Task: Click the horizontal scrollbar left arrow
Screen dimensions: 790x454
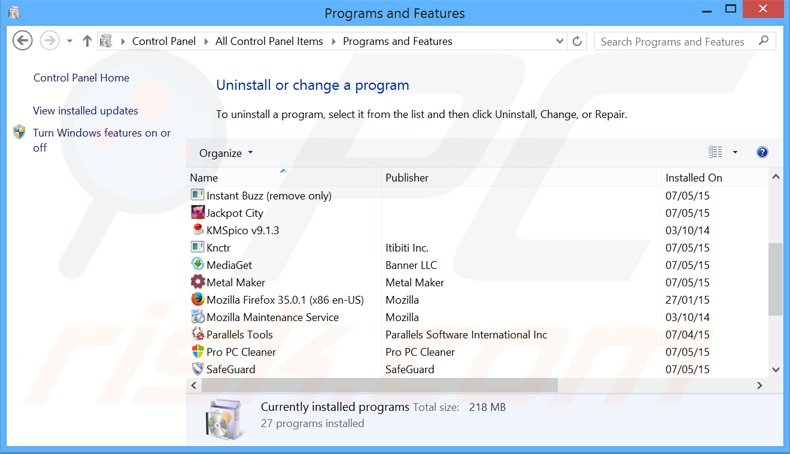Action: point(193,385)
